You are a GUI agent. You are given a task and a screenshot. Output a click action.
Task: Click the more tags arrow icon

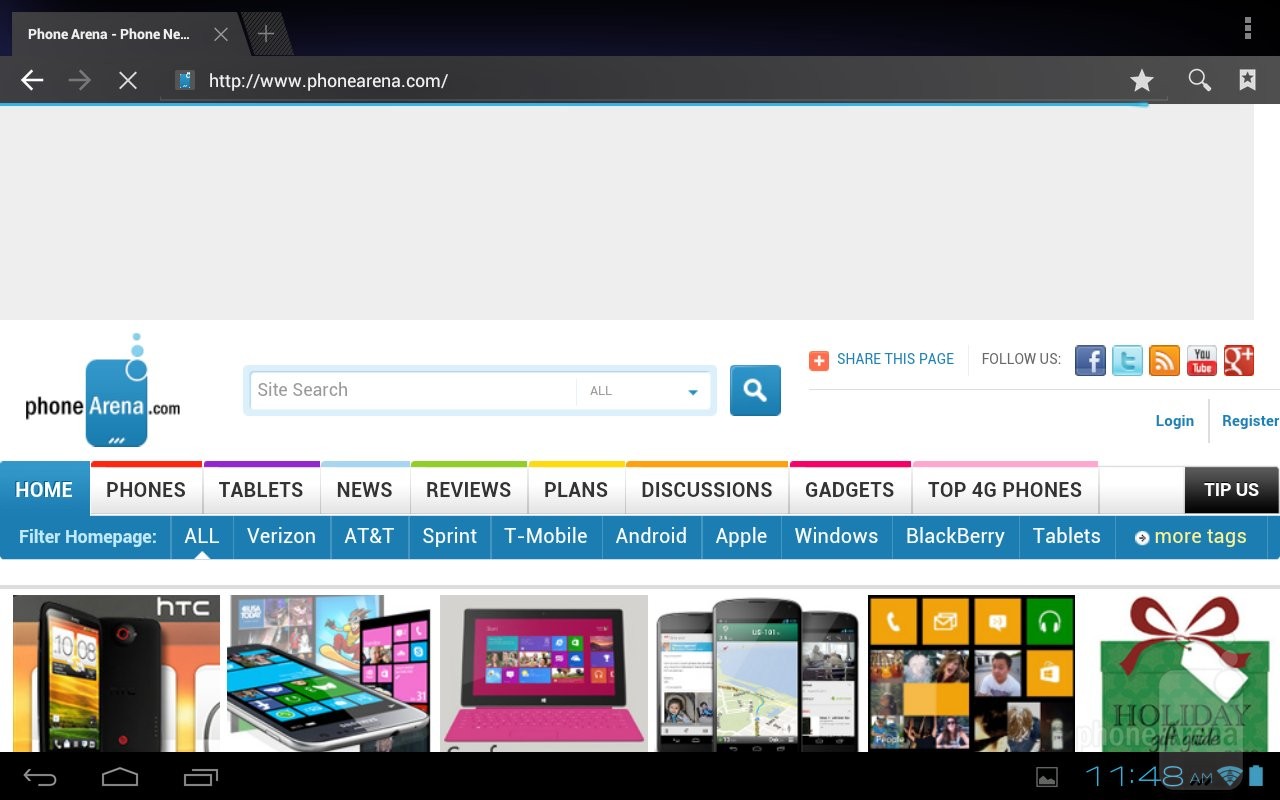1142,538
